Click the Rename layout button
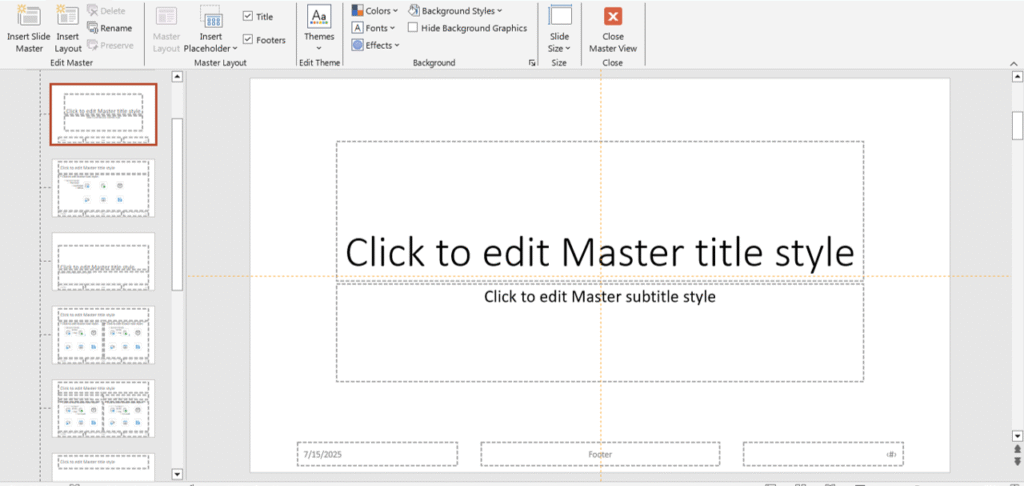Viewport: 1024px width, 486px height. tap(110, 28)
